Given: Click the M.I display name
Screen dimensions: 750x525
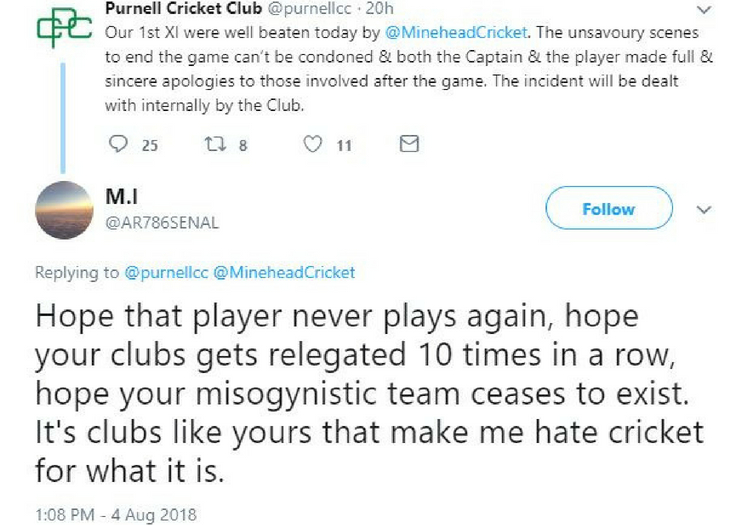Looking at the screenshot, I should [120, 196].
